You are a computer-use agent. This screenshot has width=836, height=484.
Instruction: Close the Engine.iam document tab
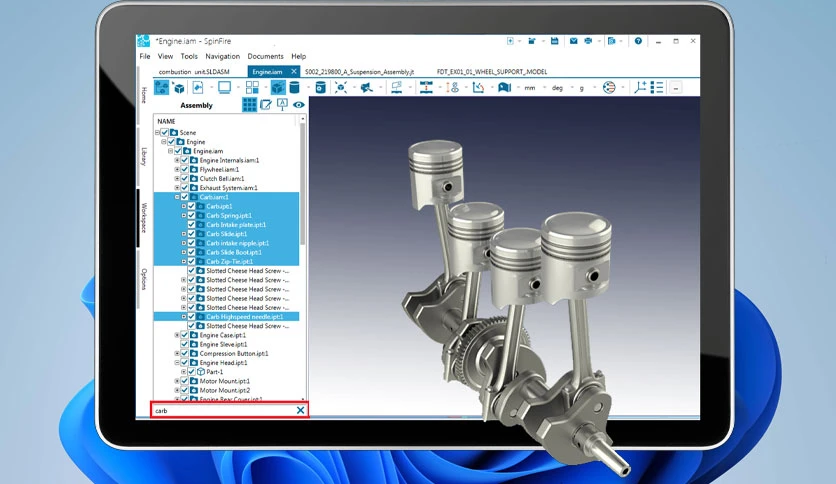tap(294, 71)
